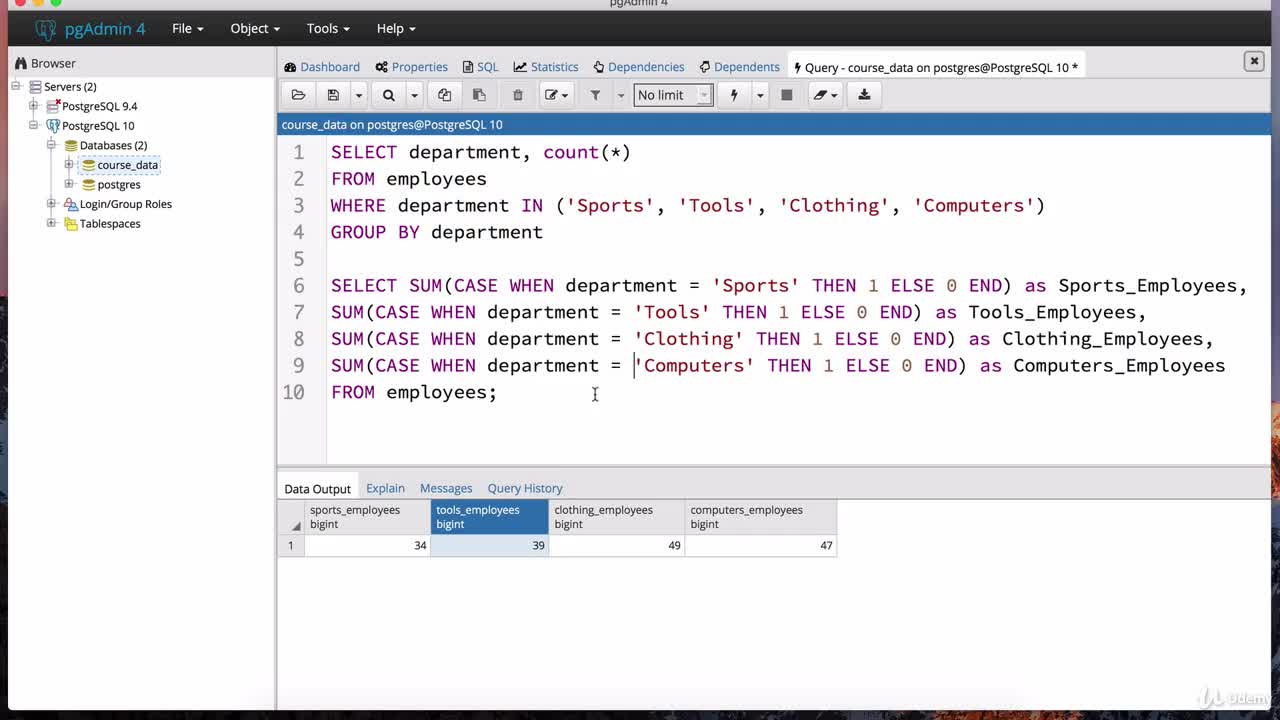Screen dimensions: 1280x720
Task: Click the cell with value 49
Action: click(617, 545)
